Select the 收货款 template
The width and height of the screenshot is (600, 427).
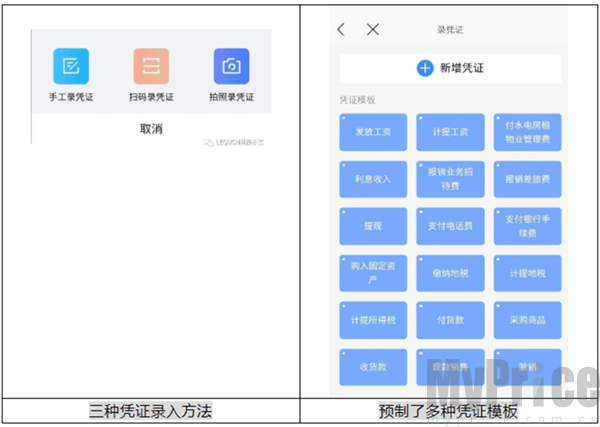point(373,367)
